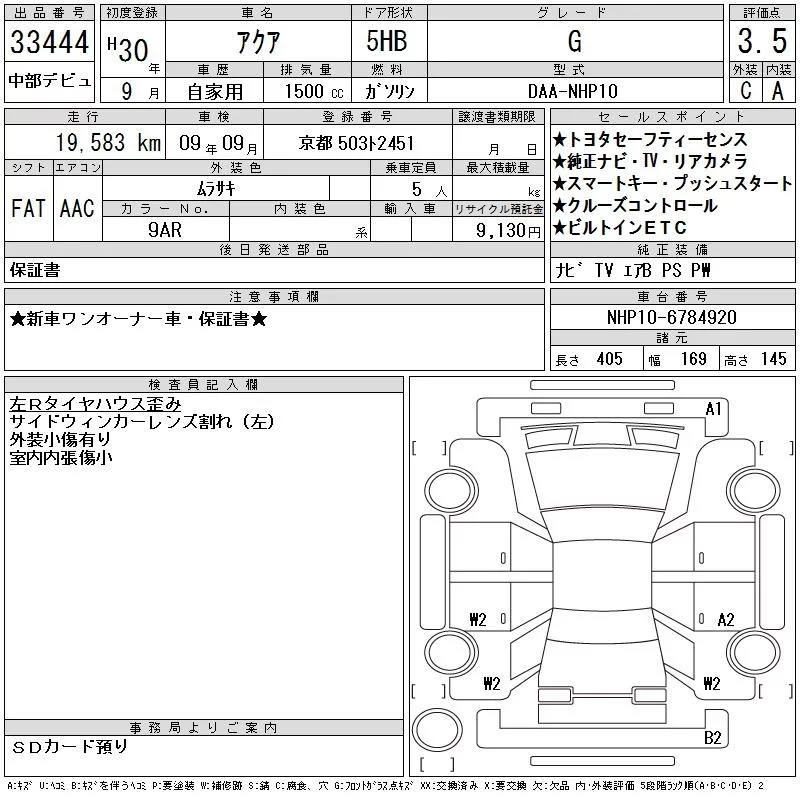Image resolution: width=800 pixels, height=800 pixels.
Task: Click genuine equipment line 'ナビ TV エアB PS PW'
Action: [x=633, y=270]
